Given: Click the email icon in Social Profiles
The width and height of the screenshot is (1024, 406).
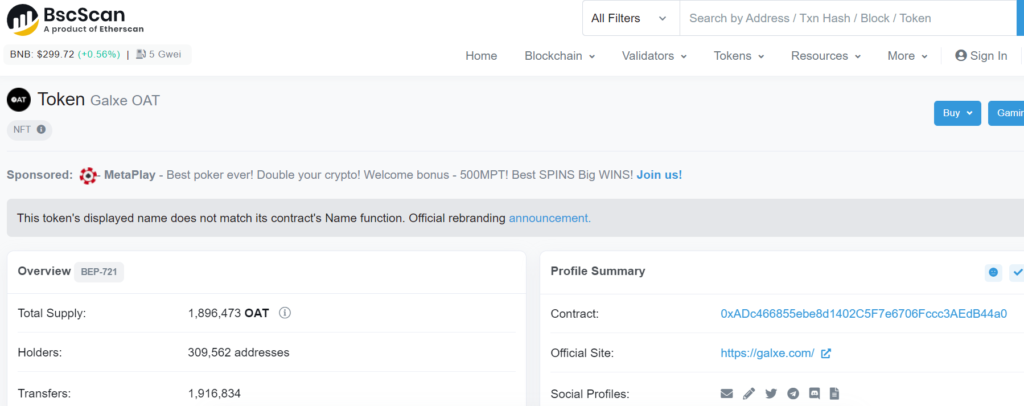Looking at the screenshot, I should [x=727, y=393].
